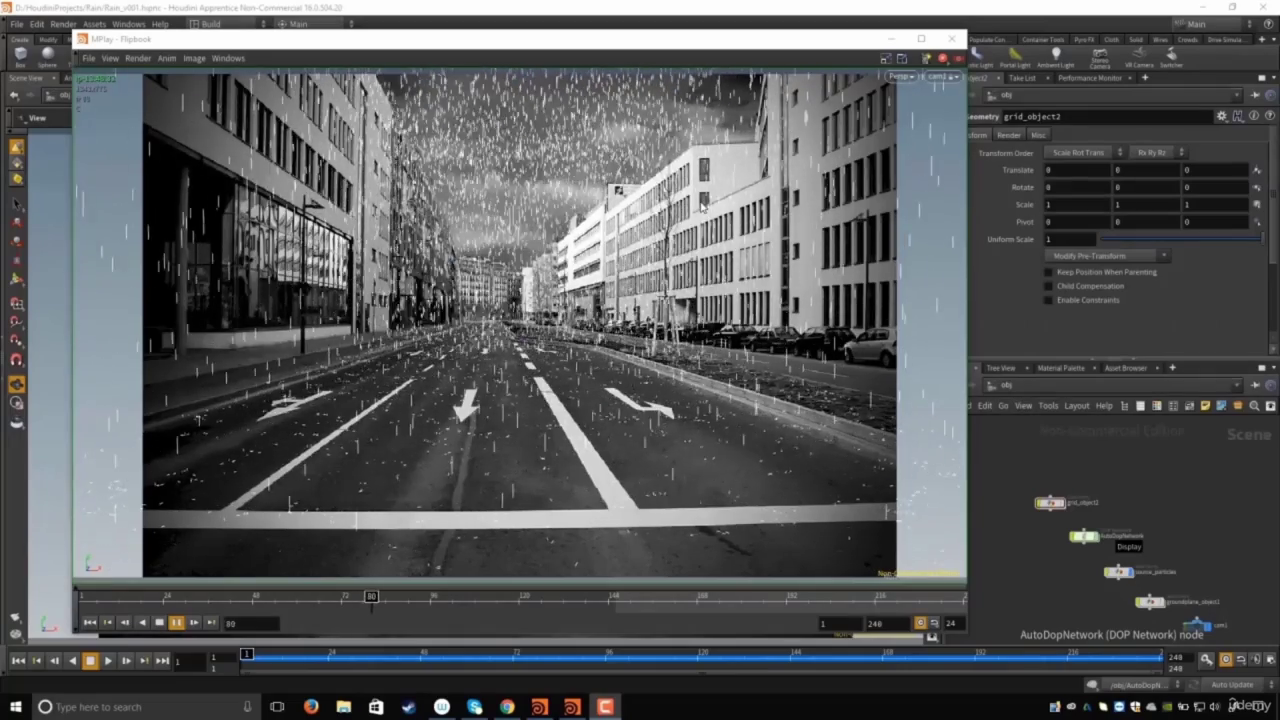Open the Misc parameters tab
Screen dimensions: 1280x720
[x=1038, y=135]
